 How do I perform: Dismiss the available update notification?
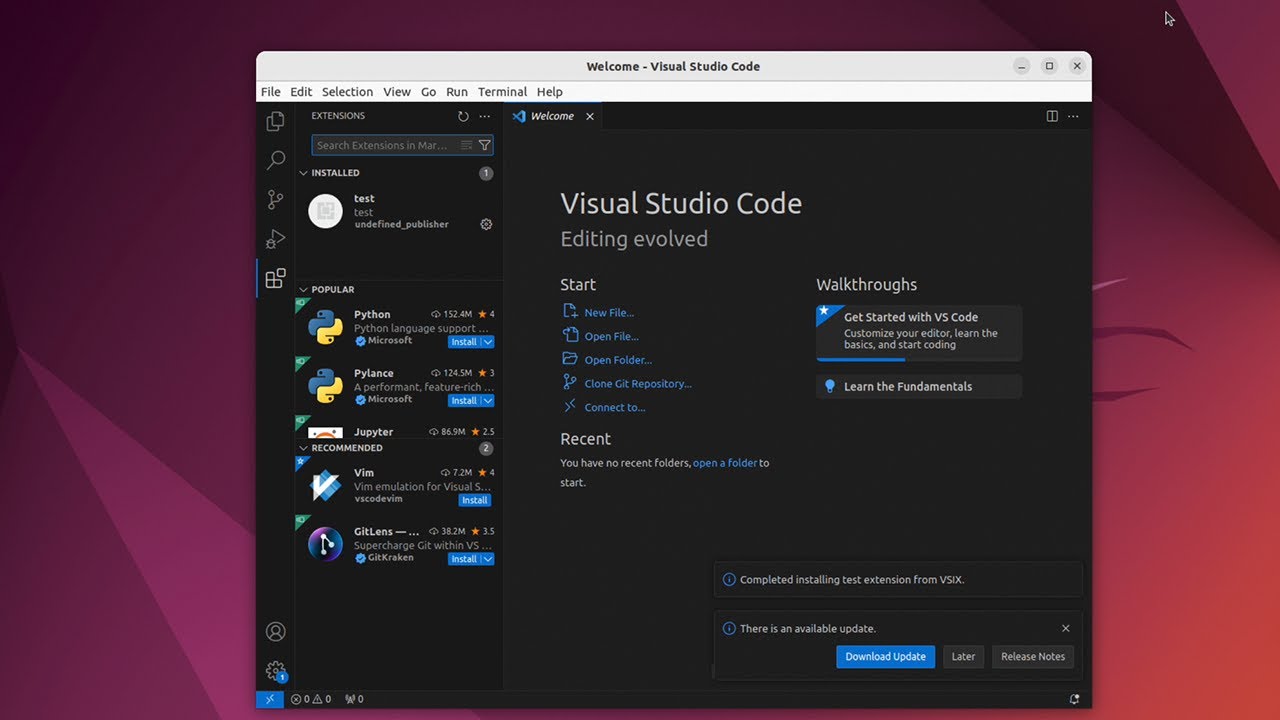[1066, 628]
